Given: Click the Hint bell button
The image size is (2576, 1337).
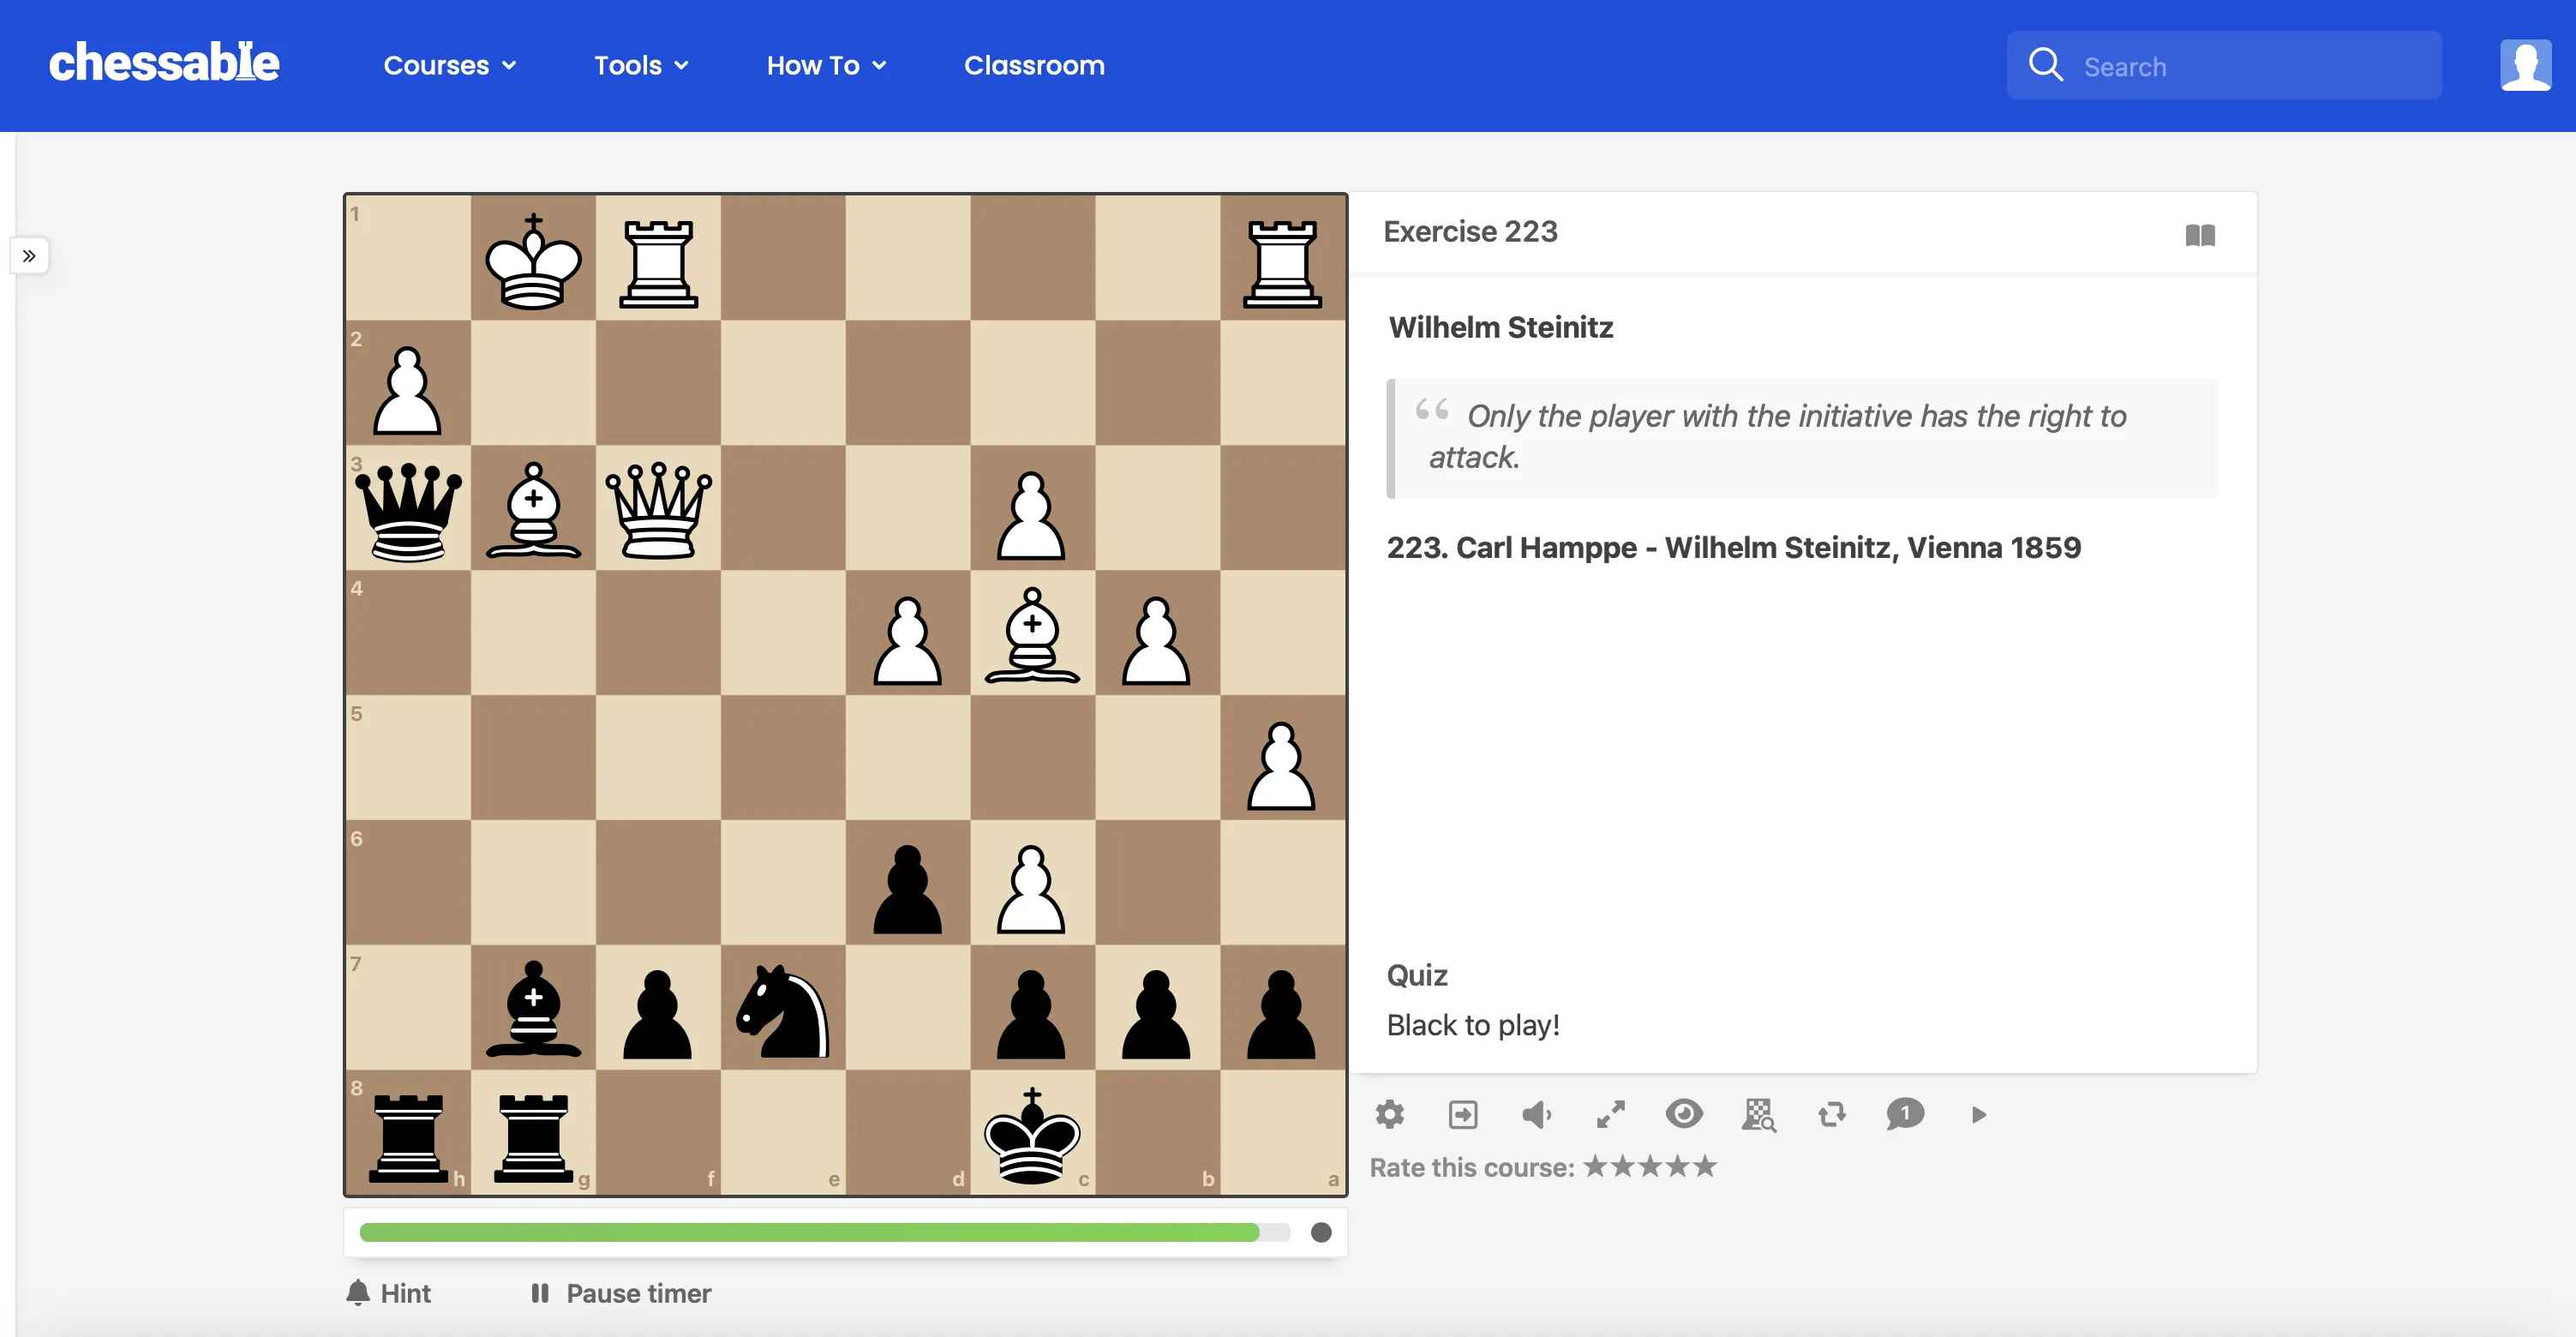Looking at the screenshot, I should coord(389,1293).
